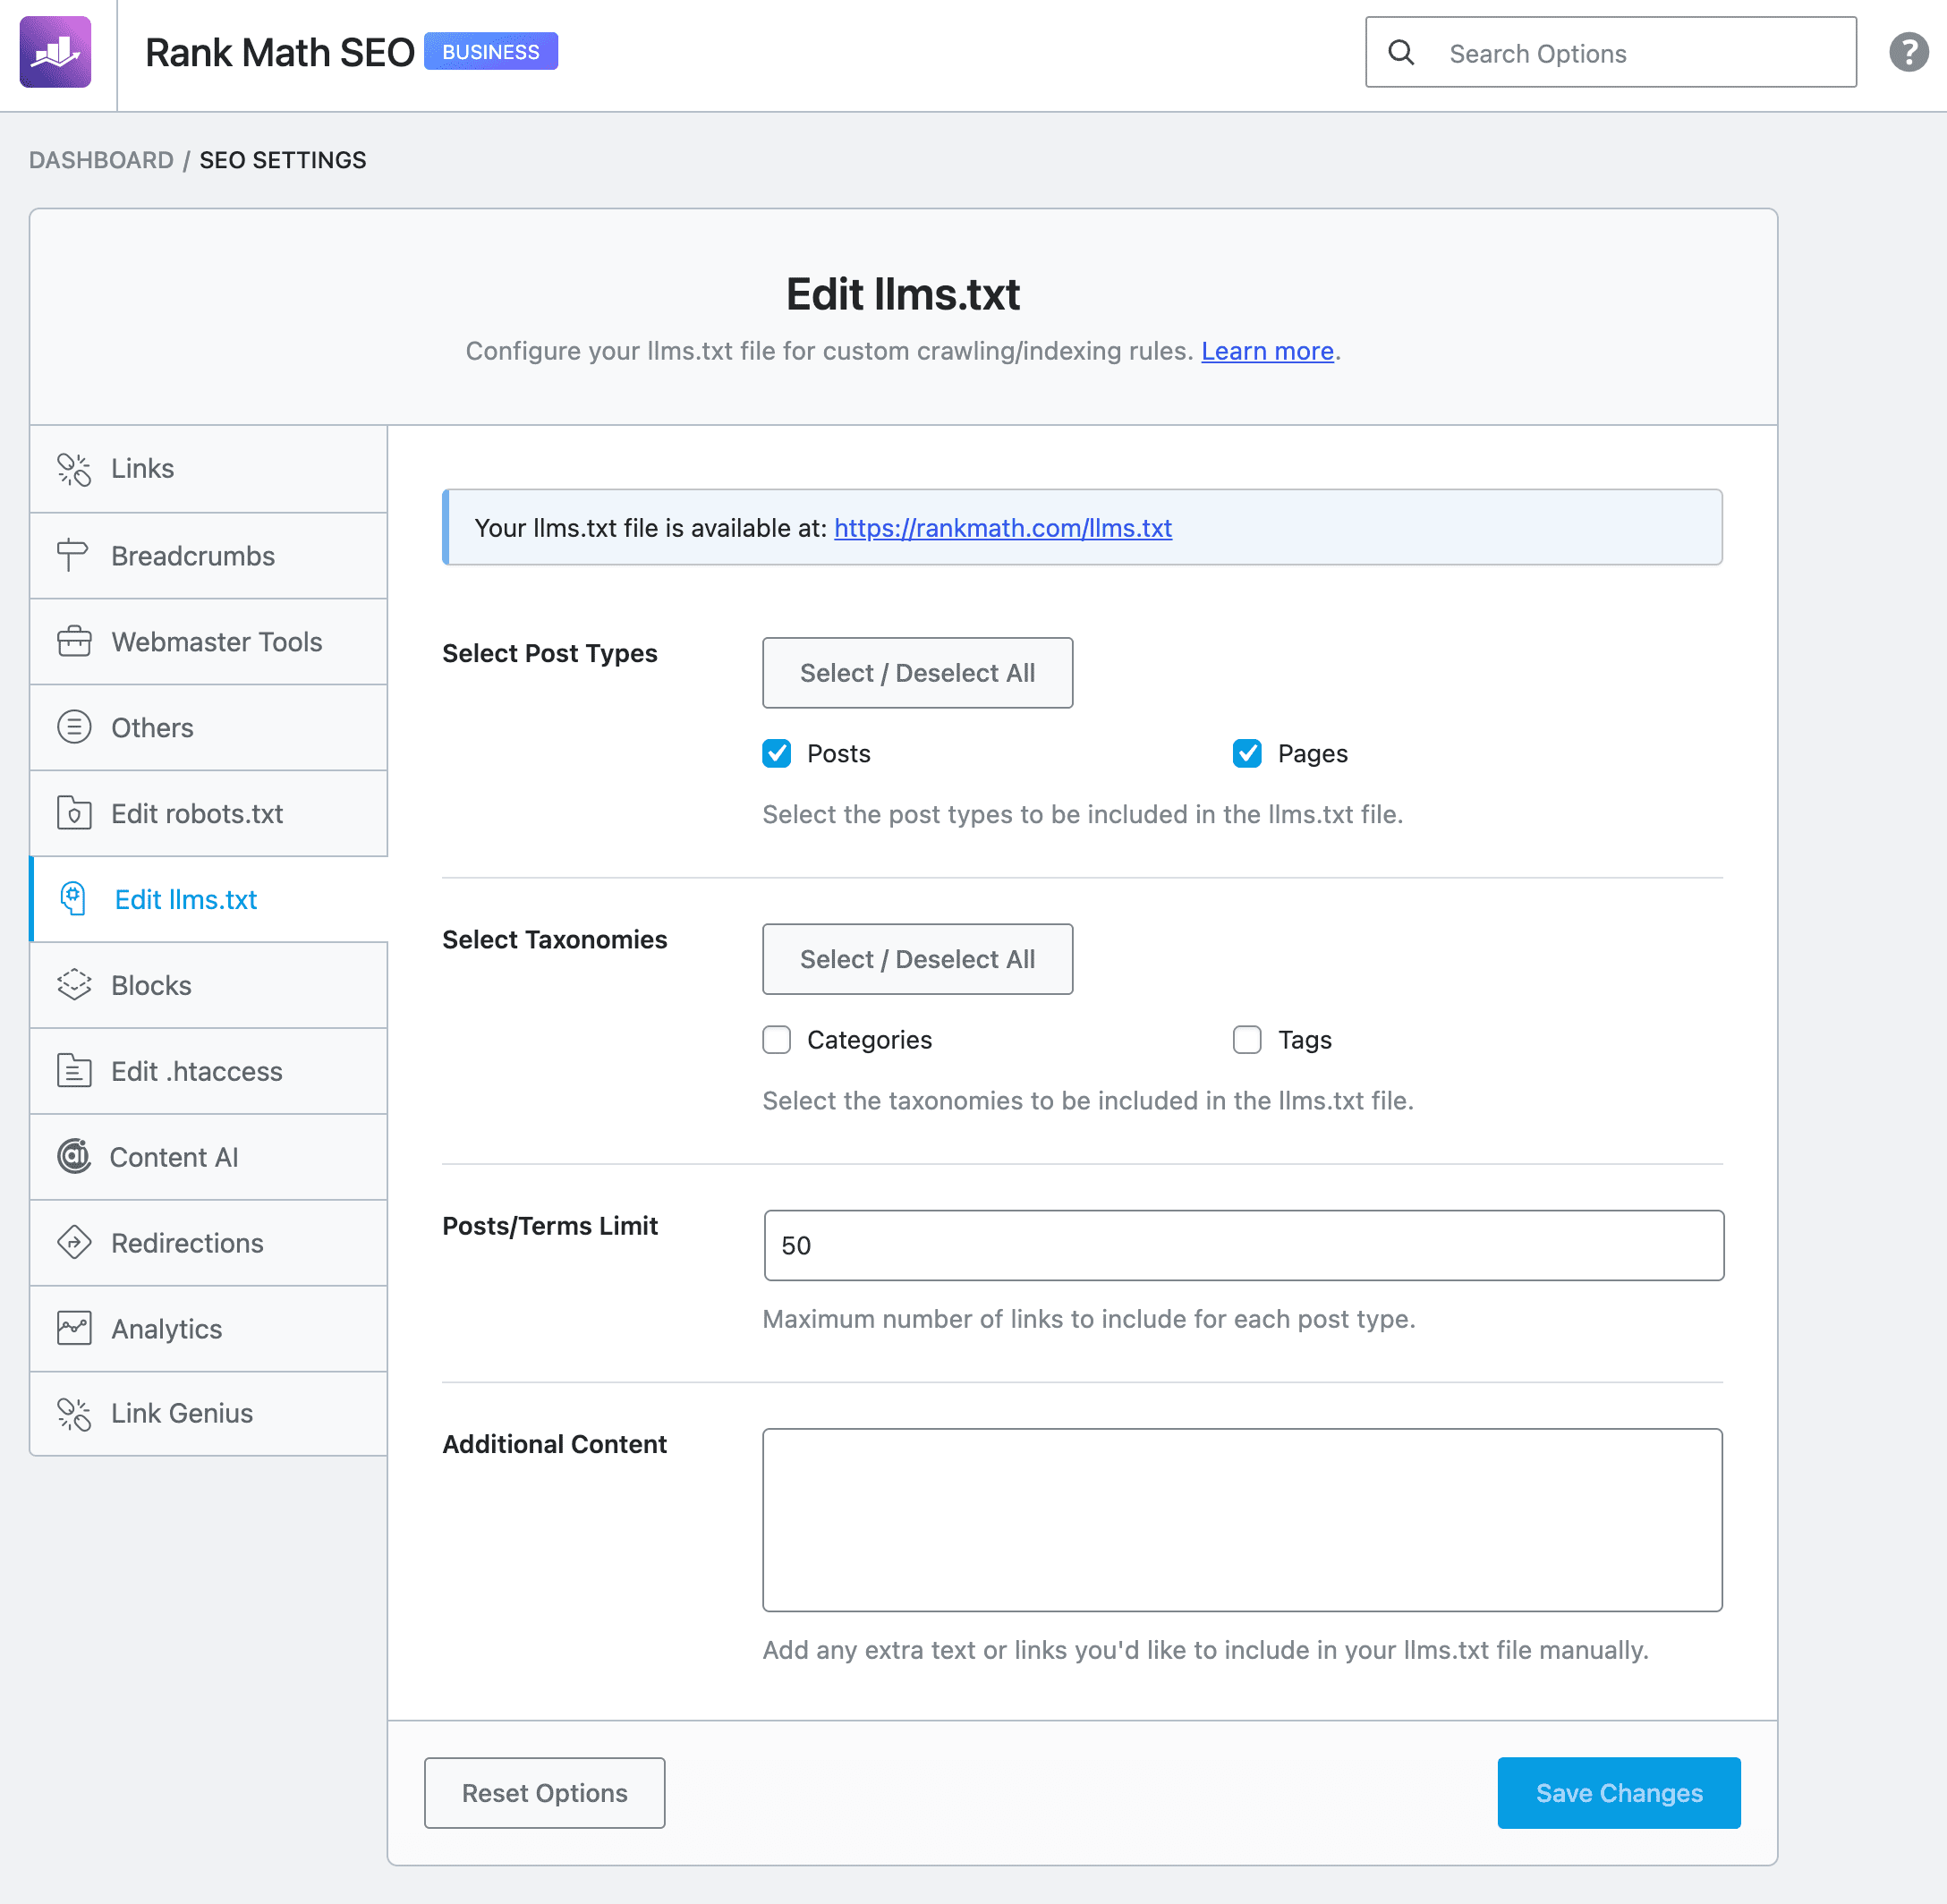Click the Posts checkbox label text
Screen dimensions: 1947x1904
(x=839, y=753)
